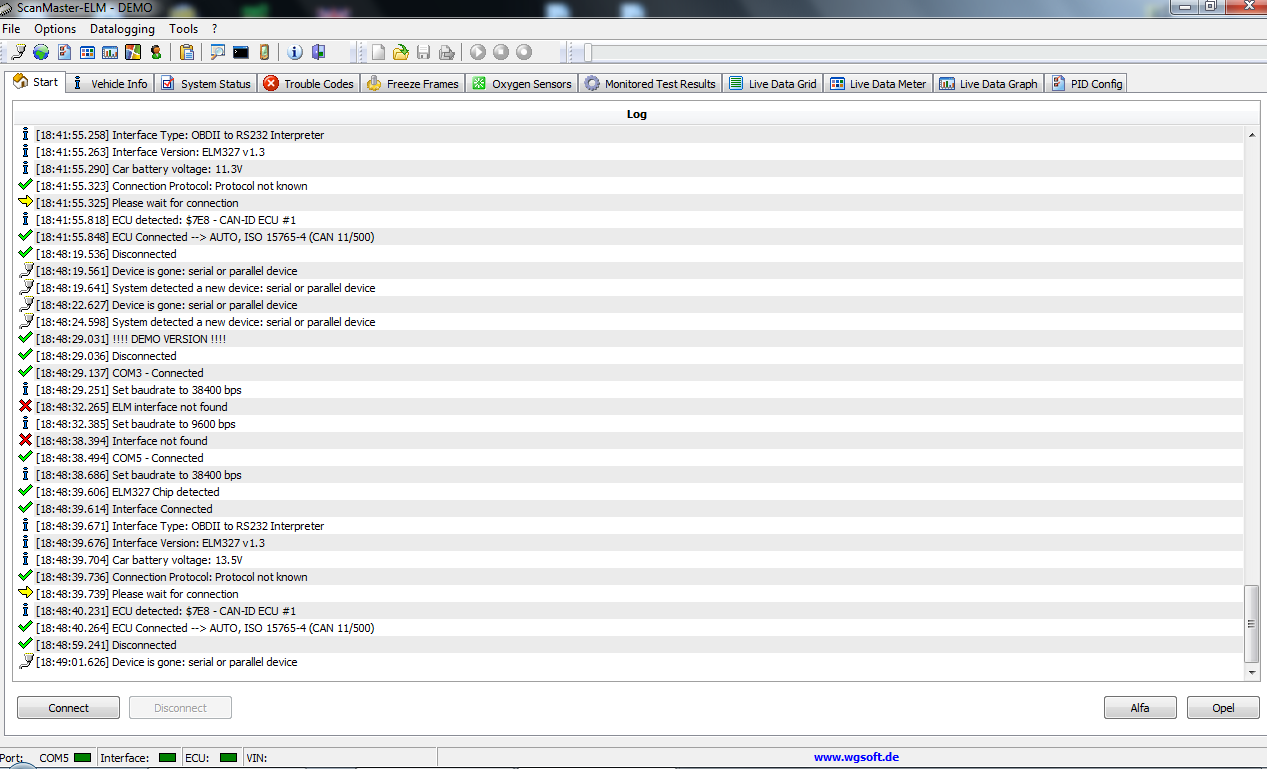The image size is (1267, 769).
Task: Open the www.wgsoft.de link
Action: [x=856, y=757]
